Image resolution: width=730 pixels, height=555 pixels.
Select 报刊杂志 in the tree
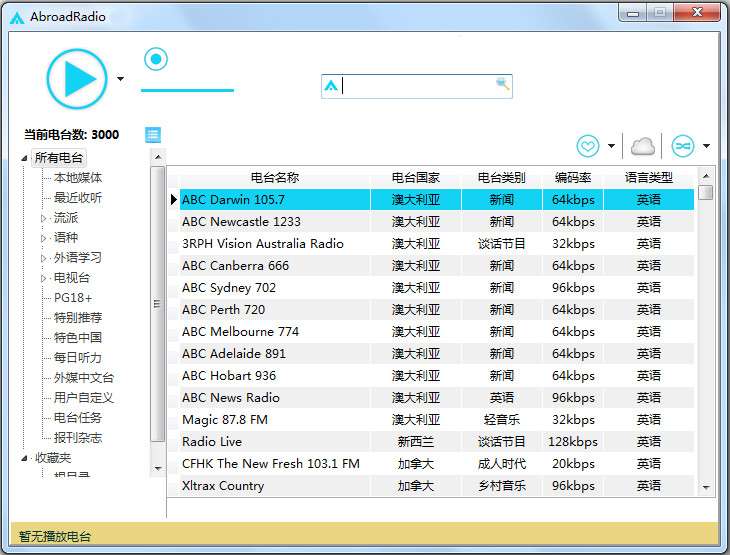(x=78, y=438)
